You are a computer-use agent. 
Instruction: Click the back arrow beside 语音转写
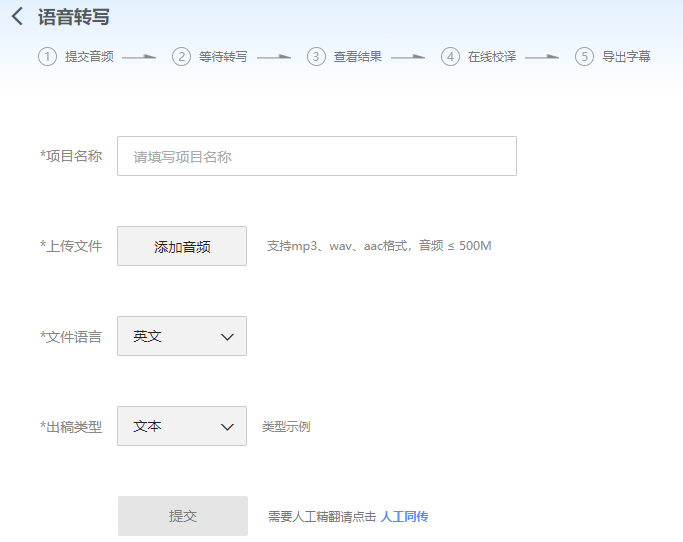(x=17, y=17)
